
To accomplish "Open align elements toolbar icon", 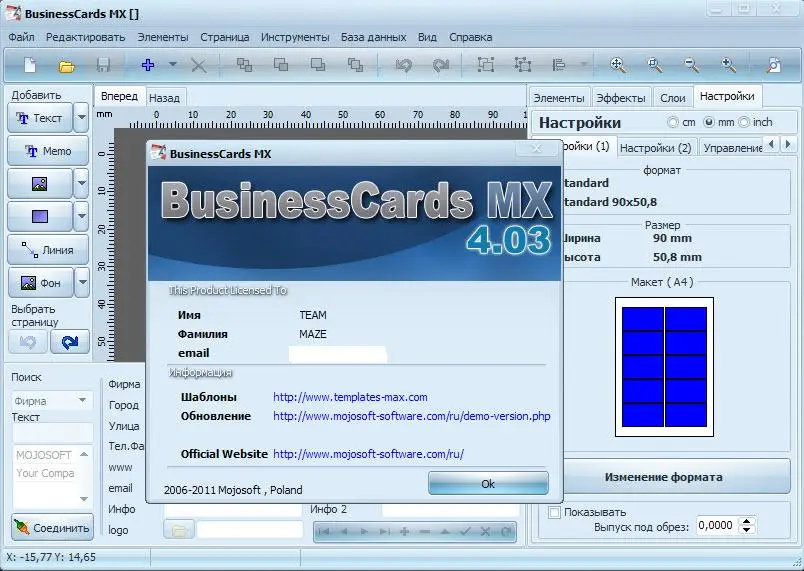I will [x=559, y=65].
